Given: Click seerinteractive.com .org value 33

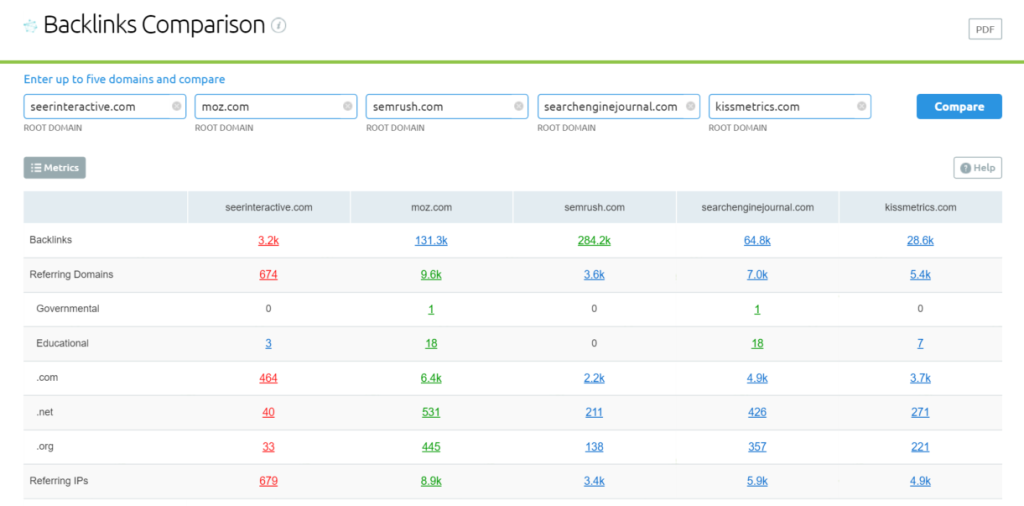Looking at the screenshot, I should click(x=268, y=446).
